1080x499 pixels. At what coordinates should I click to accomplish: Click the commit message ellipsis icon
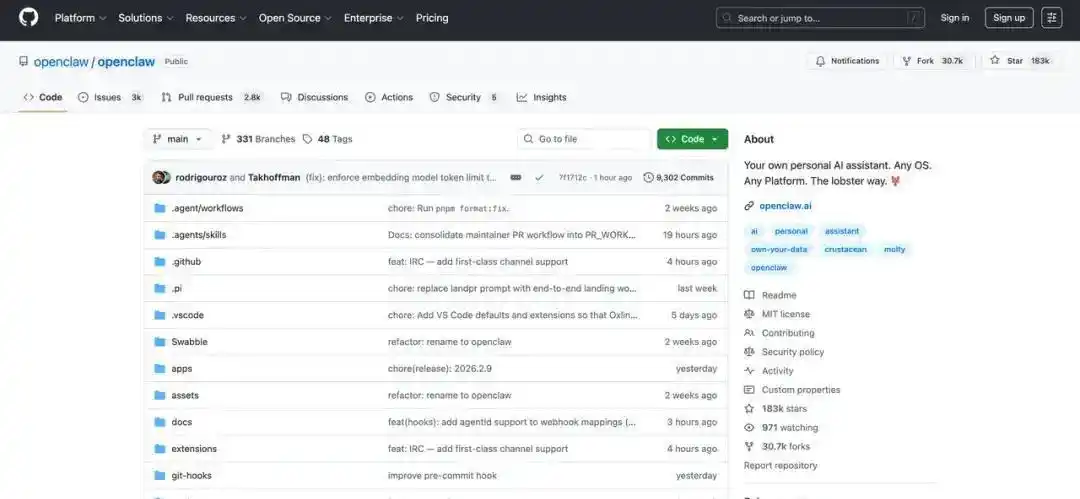coord(516,177)
